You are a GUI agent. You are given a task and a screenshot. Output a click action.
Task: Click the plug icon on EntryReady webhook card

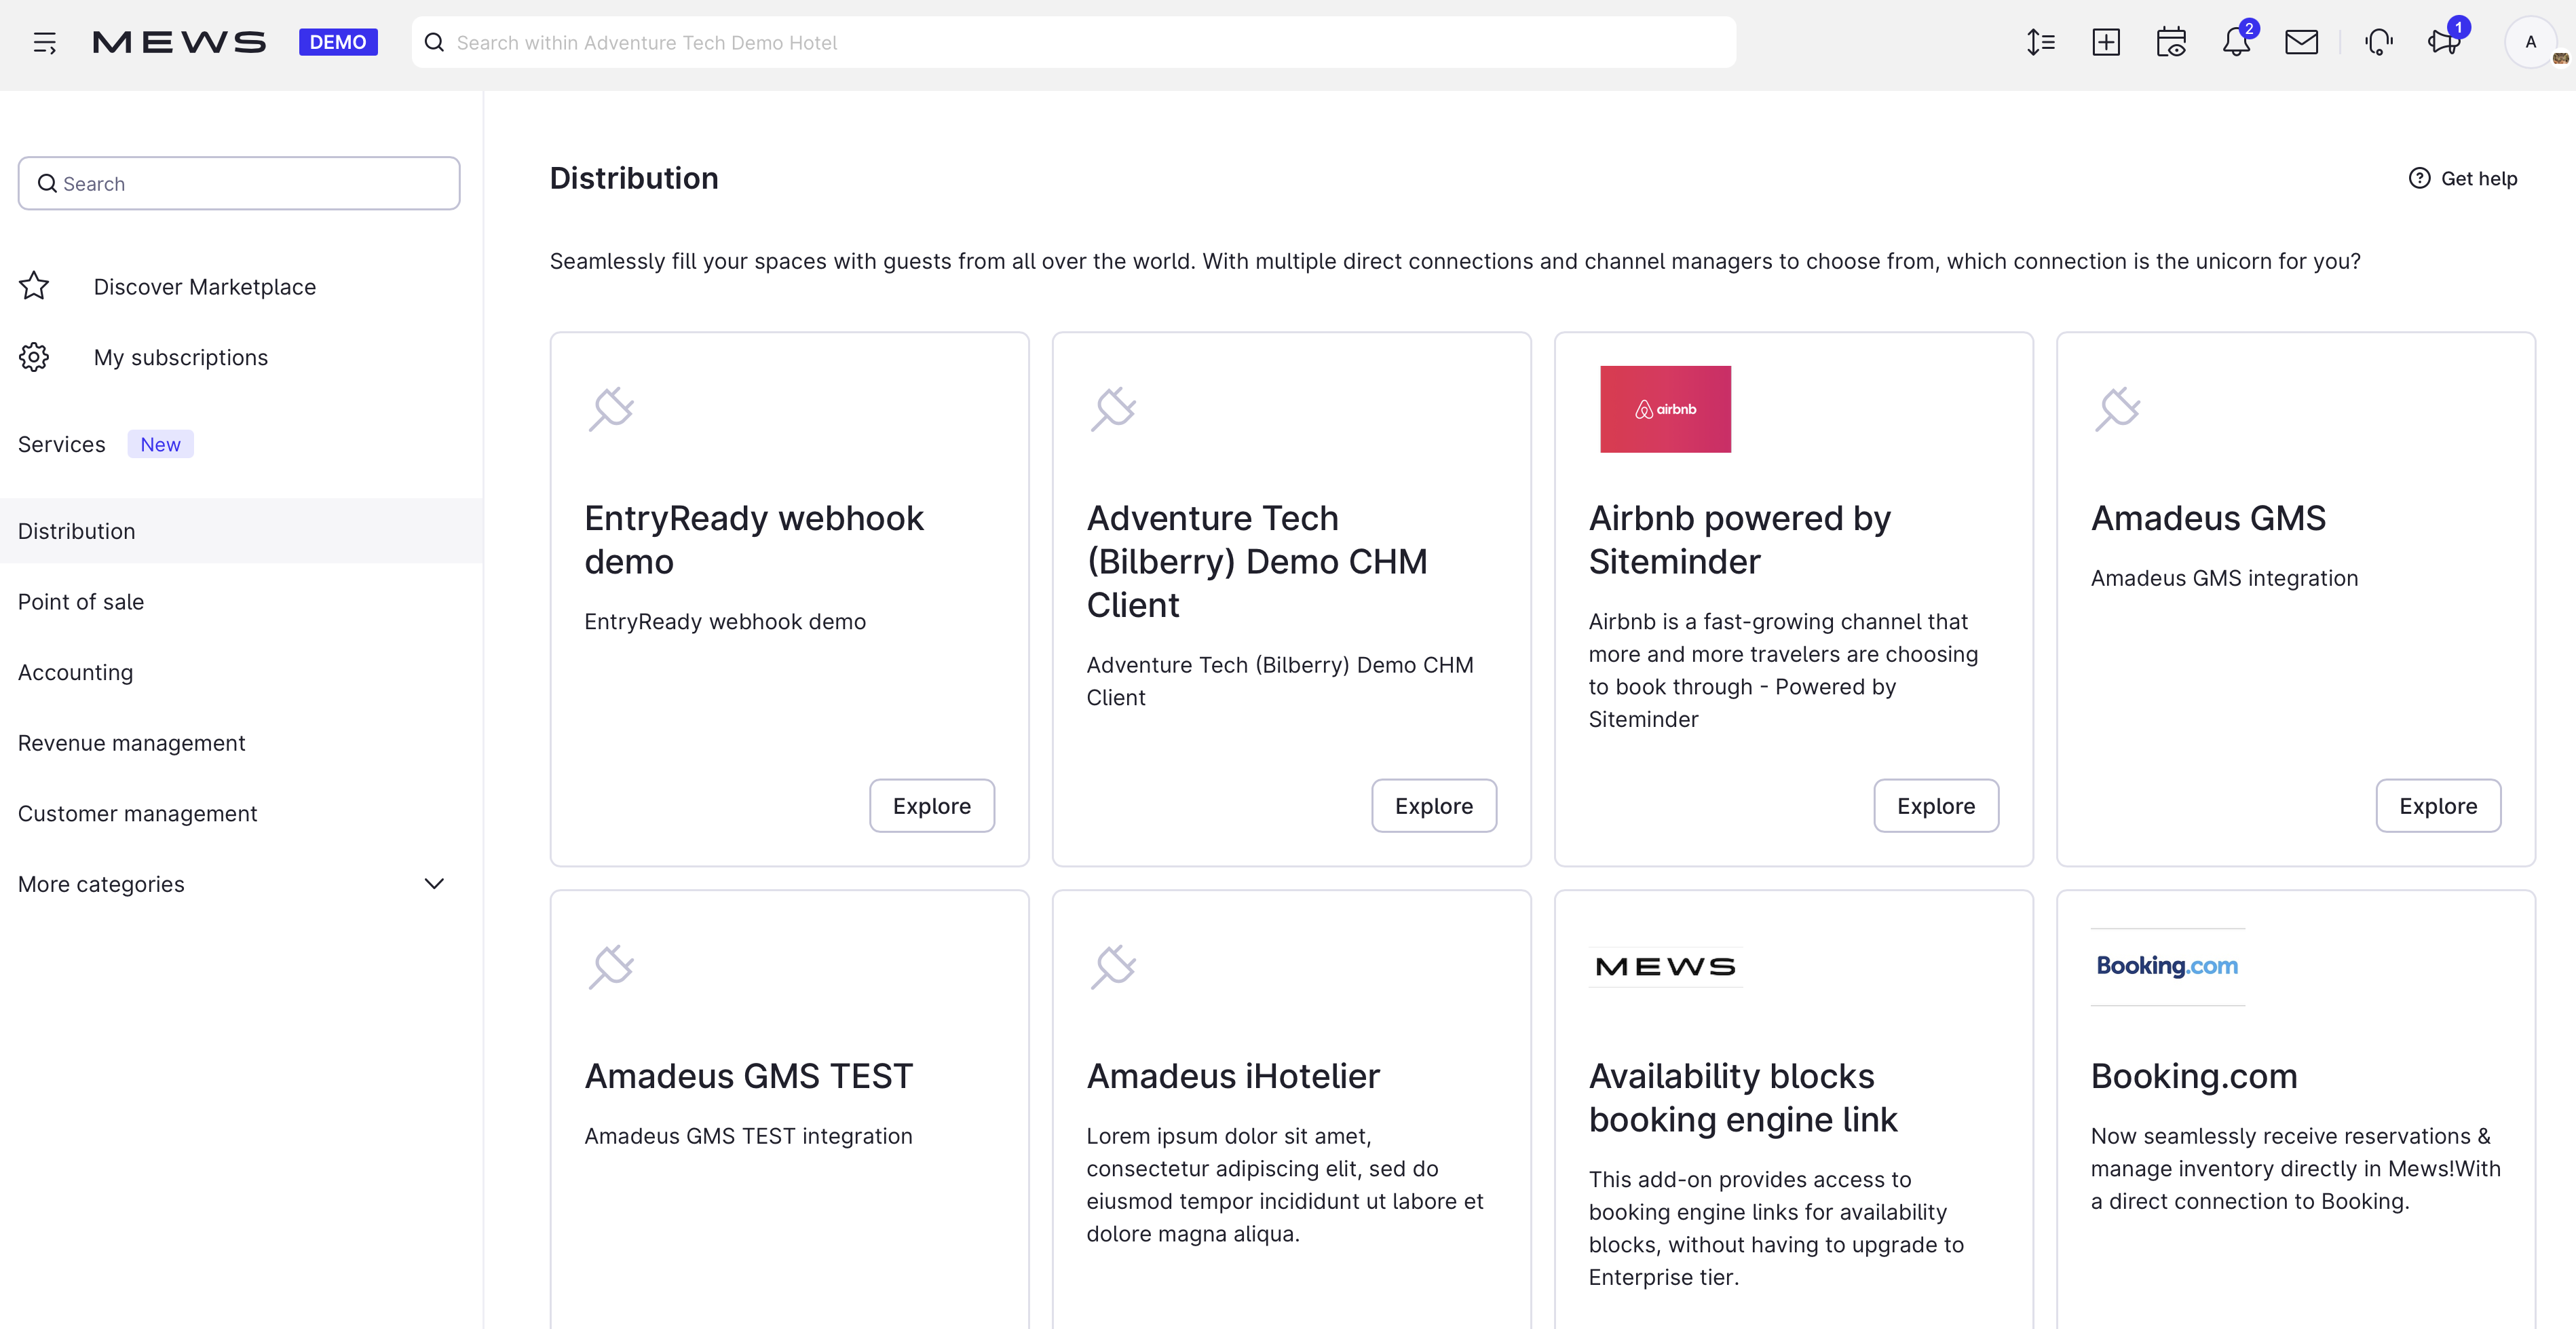(611, 408)
